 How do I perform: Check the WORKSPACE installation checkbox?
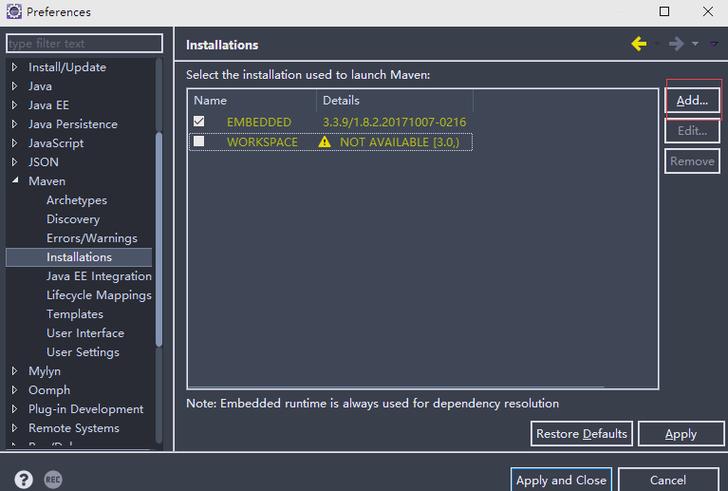coord(199,141)
